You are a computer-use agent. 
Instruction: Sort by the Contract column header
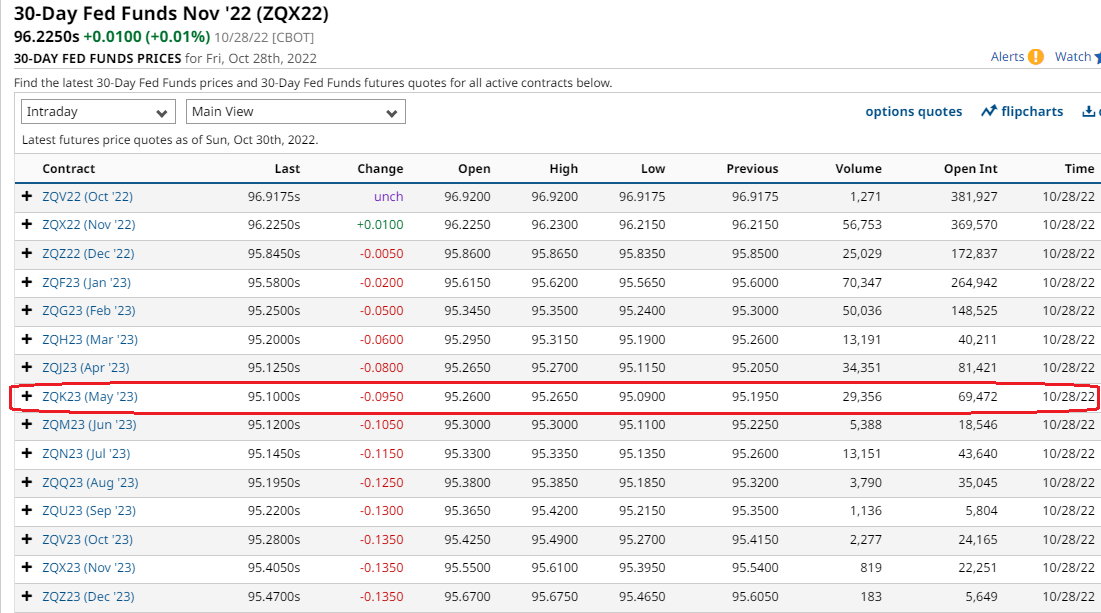(x=69, y=169)
